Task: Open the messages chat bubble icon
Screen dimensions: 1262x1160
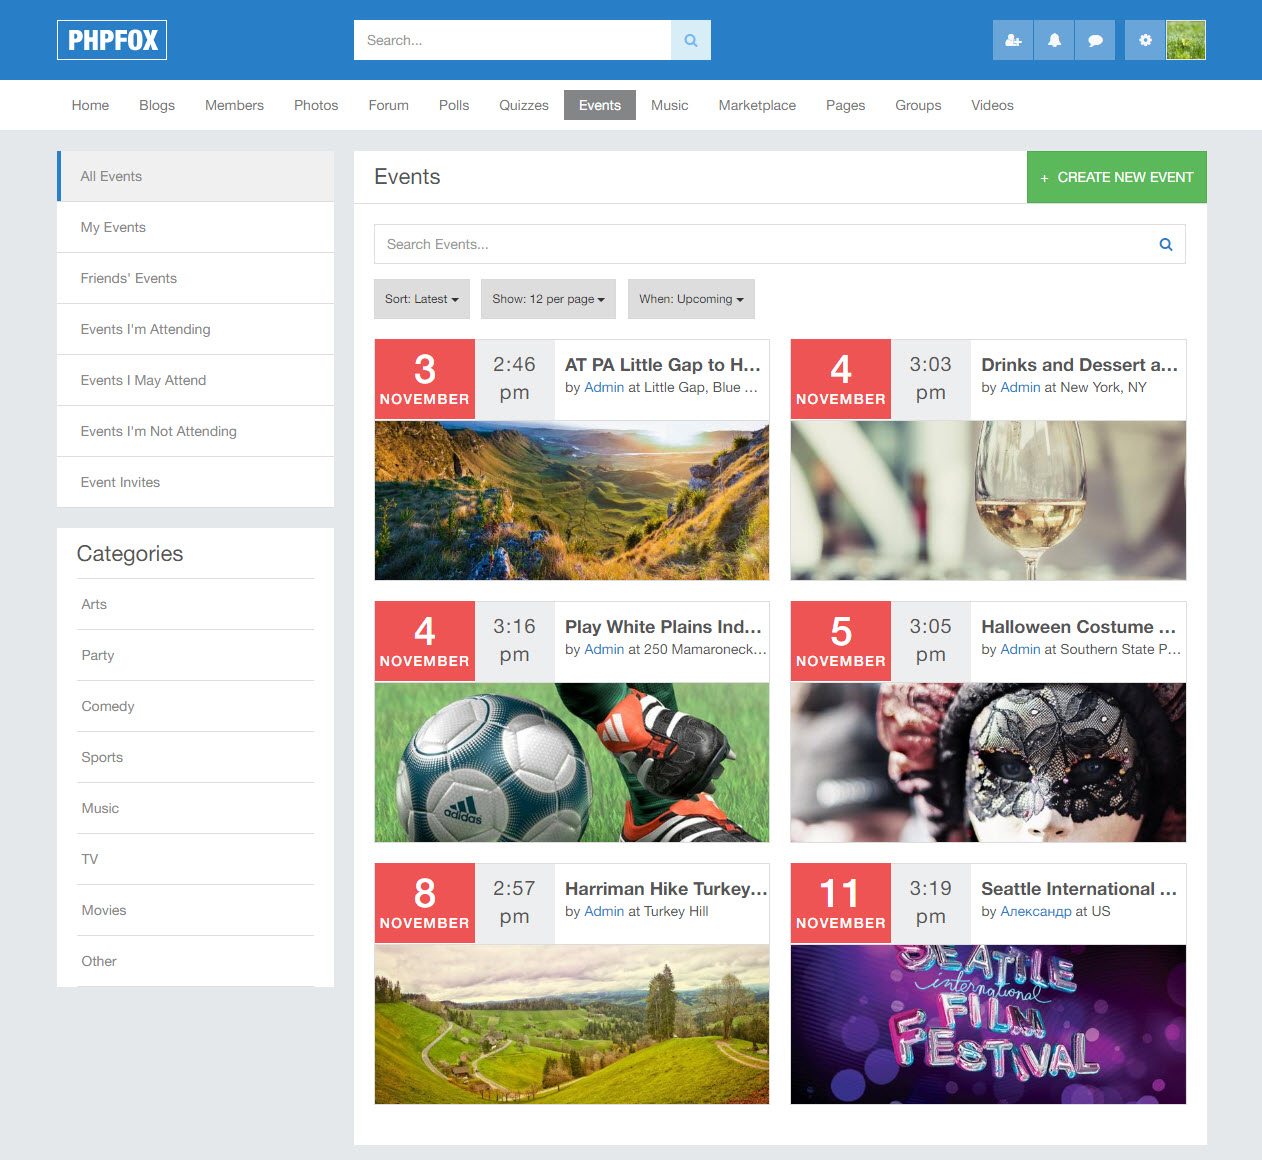Action: (x=1095, y=40)
